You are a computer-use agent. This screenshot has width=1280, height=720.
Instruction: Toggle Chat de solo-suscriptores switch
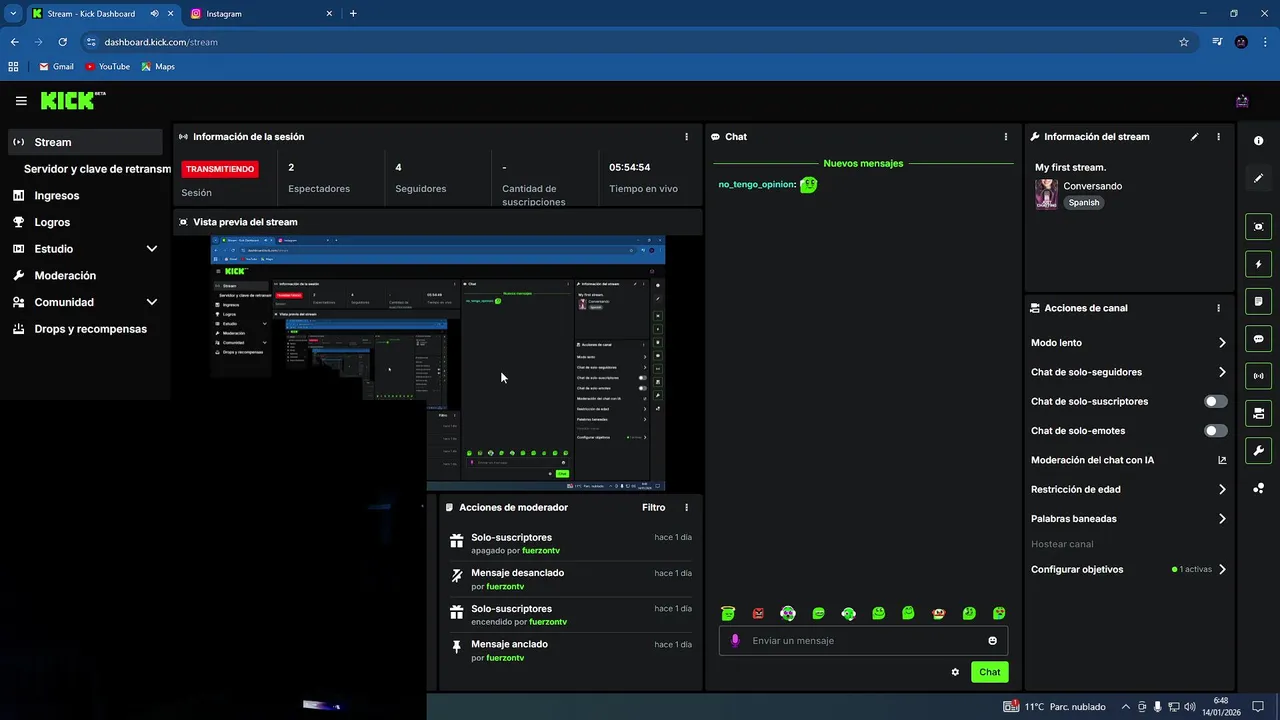pos(1216,401)
